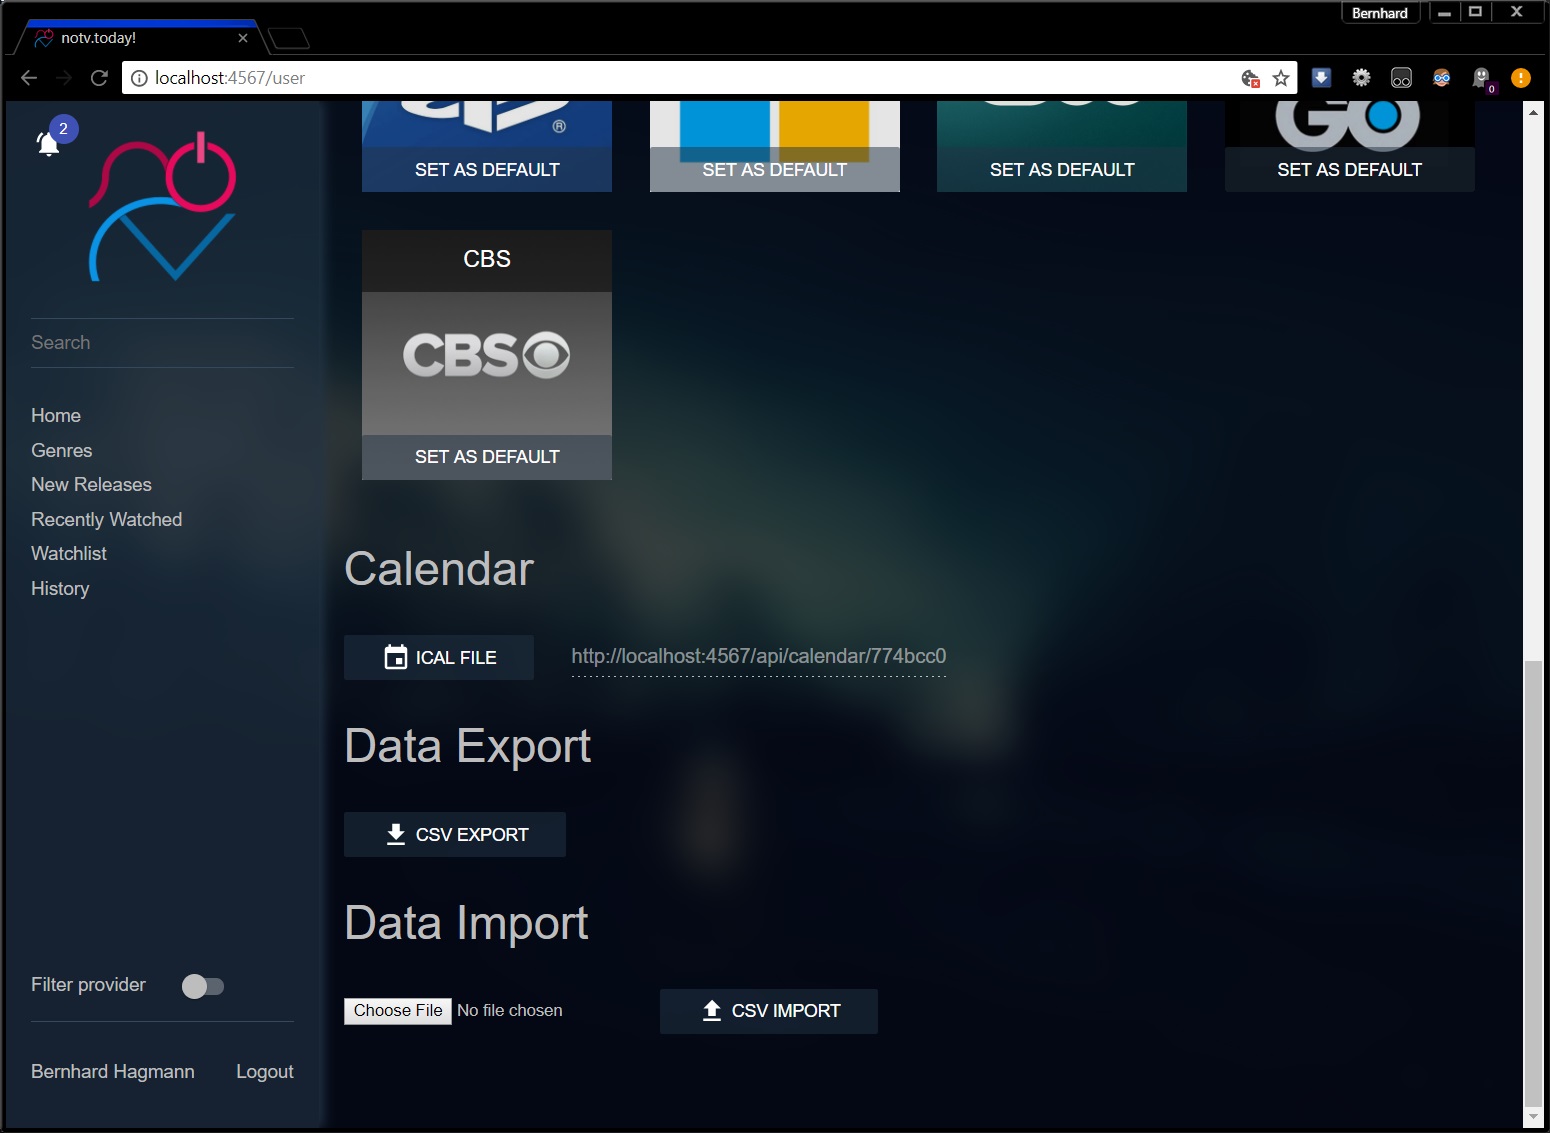Select the calendar URL text field
The image size is (1550, 1133).
[x=758, y=657]
